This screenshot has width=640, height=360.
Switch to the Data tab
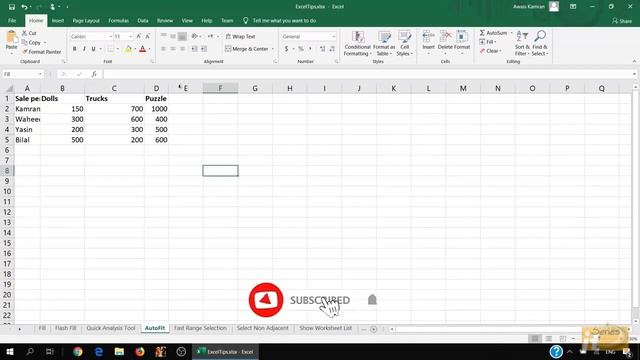[x=143, y=20]
